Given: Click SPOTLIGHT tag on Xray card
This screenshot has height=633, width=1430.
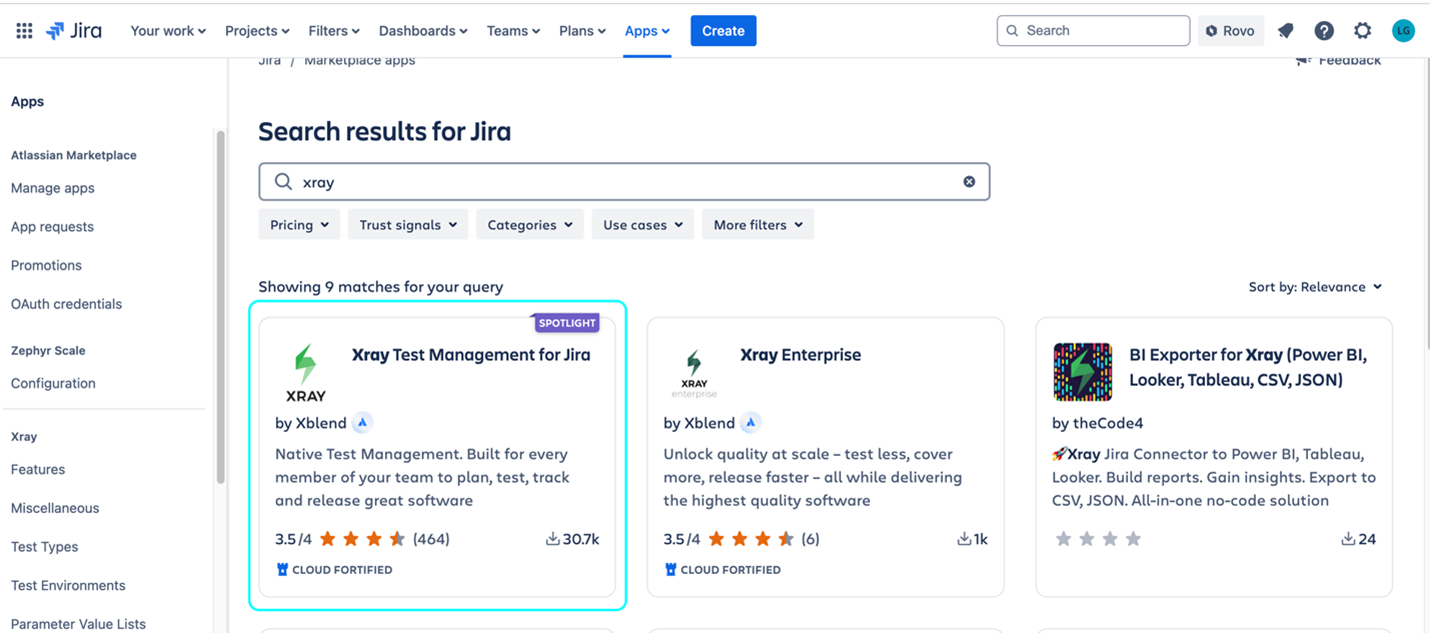Looking at the screenshot, I should [x=567, y=323].
